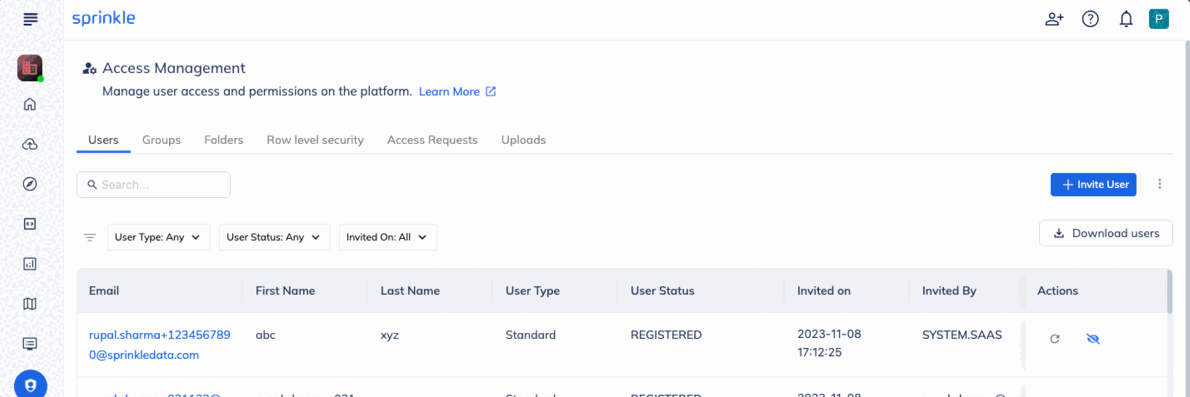The image size is (1190, 397).
Task: Click the Email column header
Action: (104, 291)
